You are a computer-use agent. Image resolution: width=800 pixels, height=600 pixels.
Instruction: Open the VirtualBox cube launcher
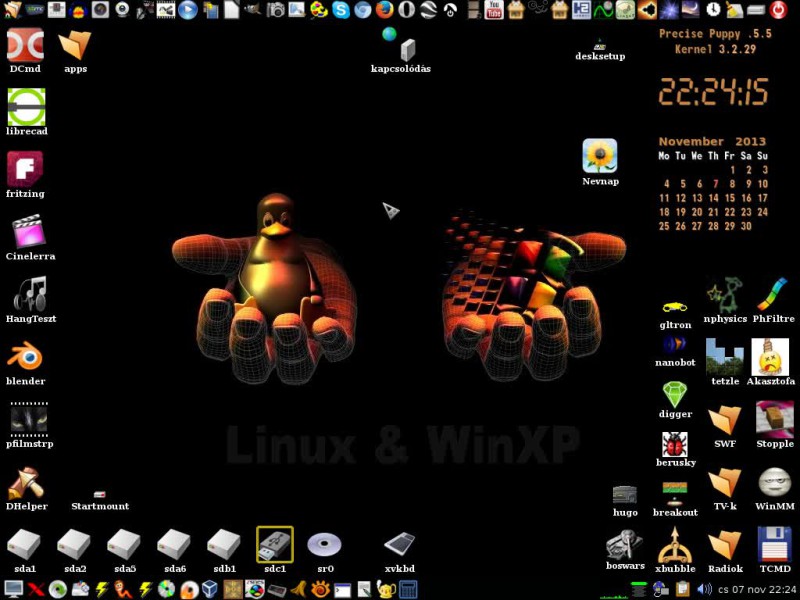click(x=210, y=589)
